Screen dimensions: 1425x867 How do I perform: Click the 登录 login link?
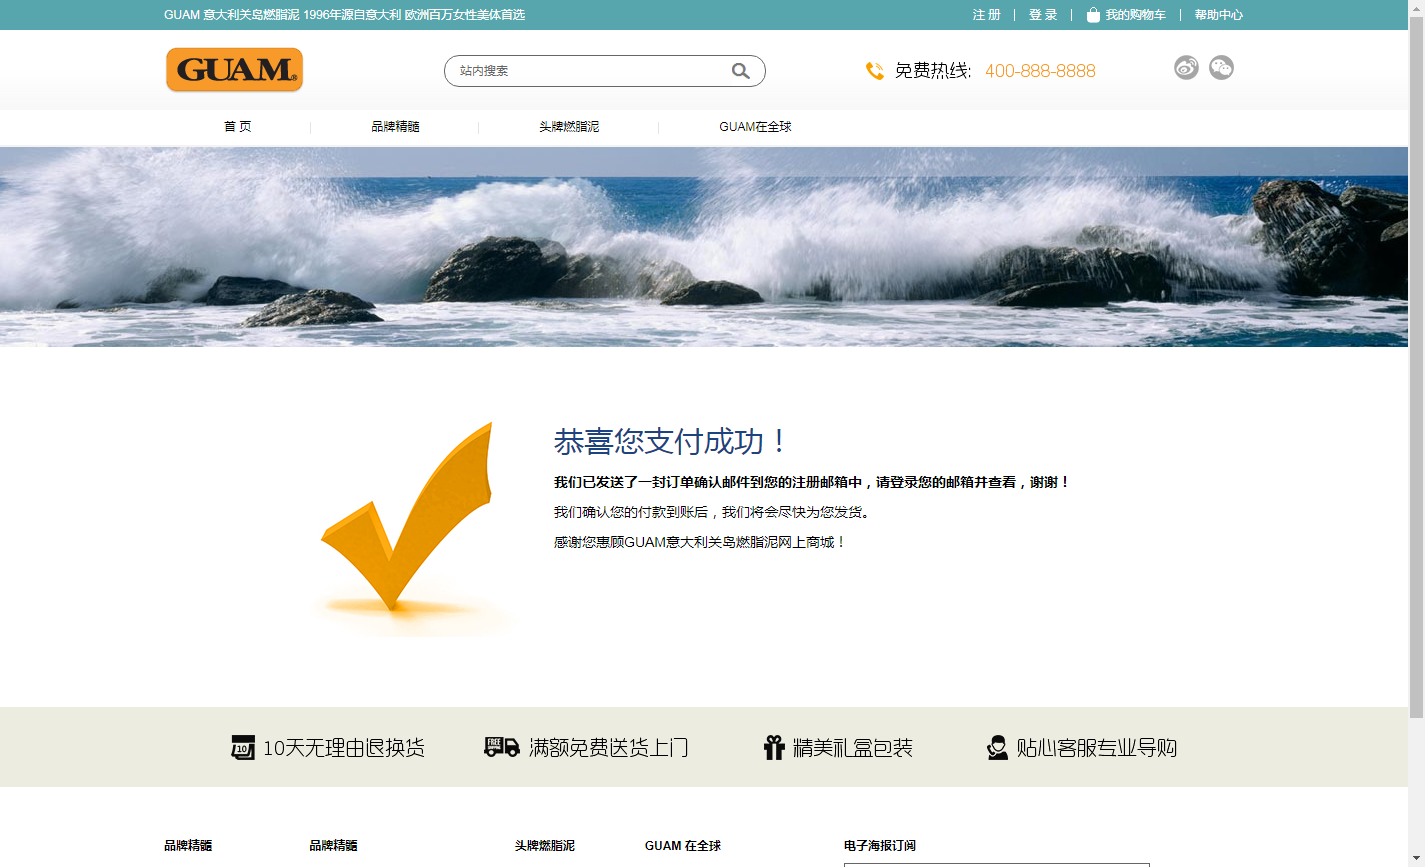pos(1043,15)
